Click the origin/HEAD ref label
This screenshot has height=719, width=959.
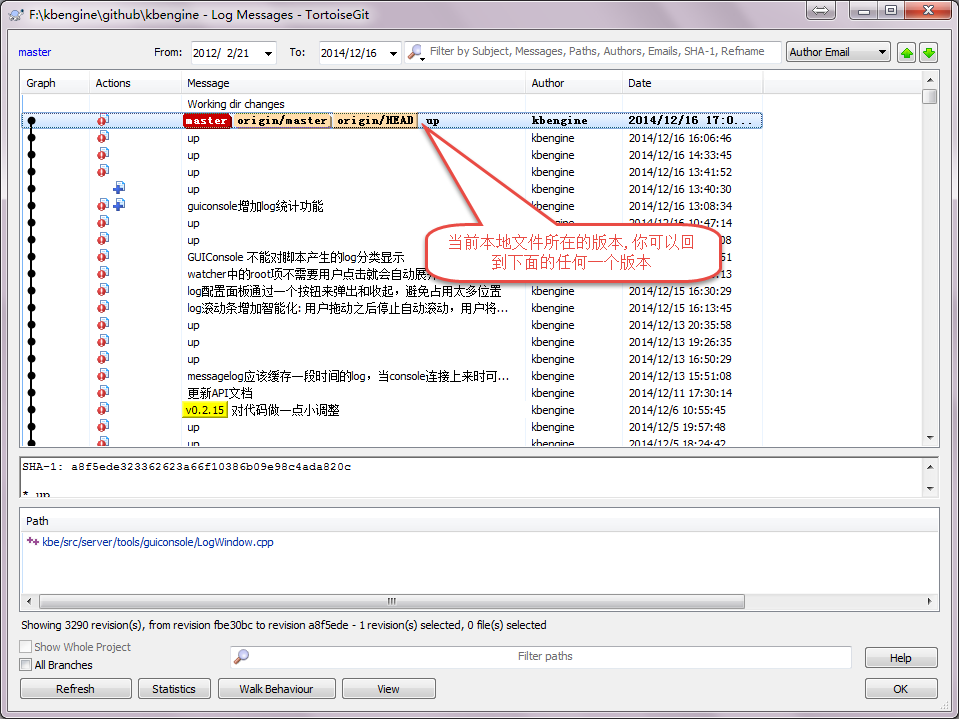point(376,120)
